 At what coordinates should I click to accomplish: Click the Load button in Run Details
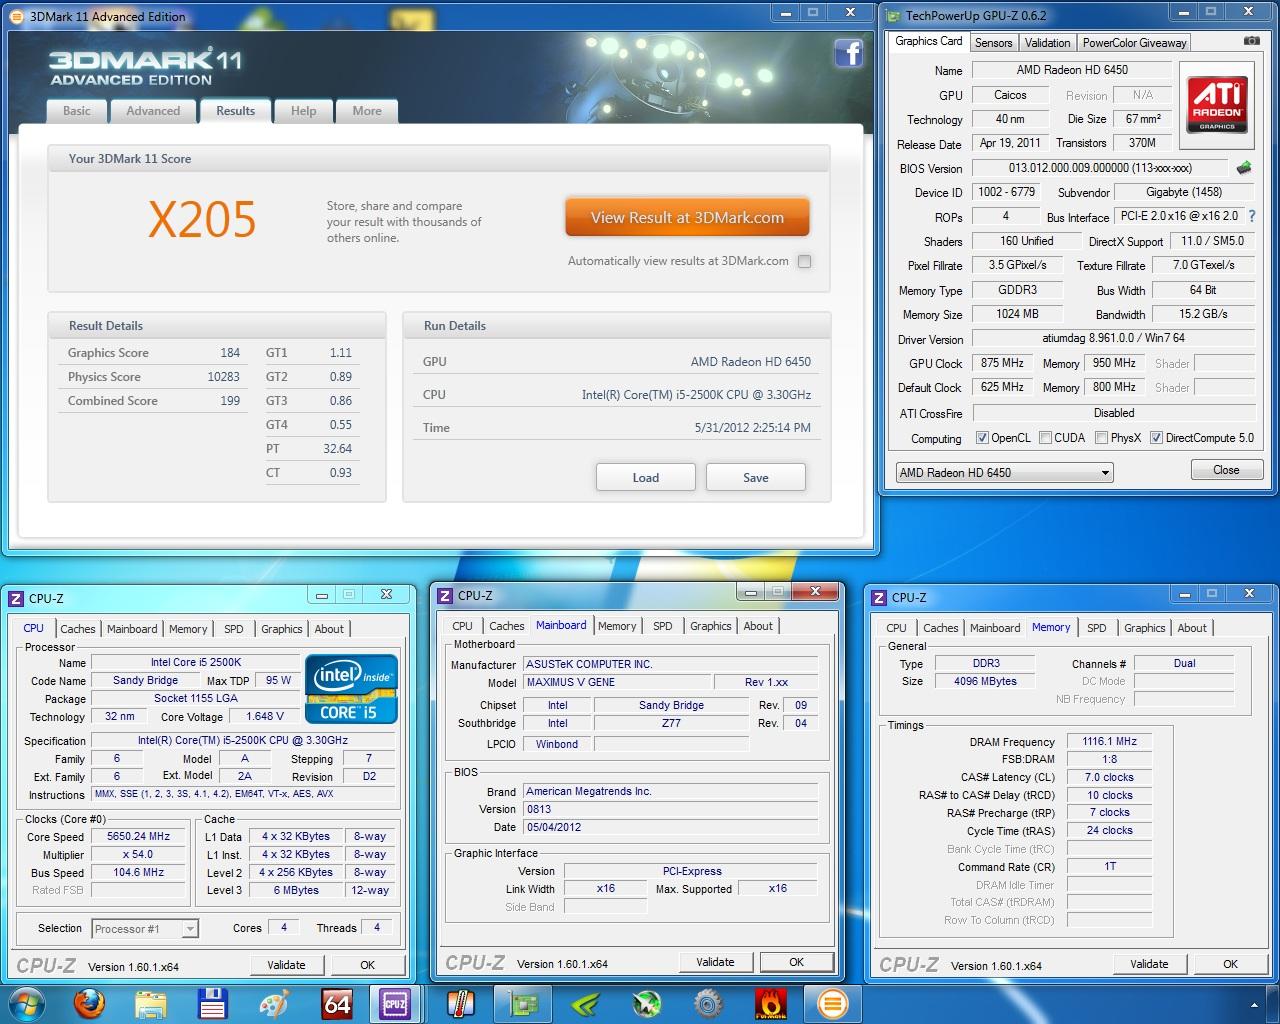tap(646, 477)
